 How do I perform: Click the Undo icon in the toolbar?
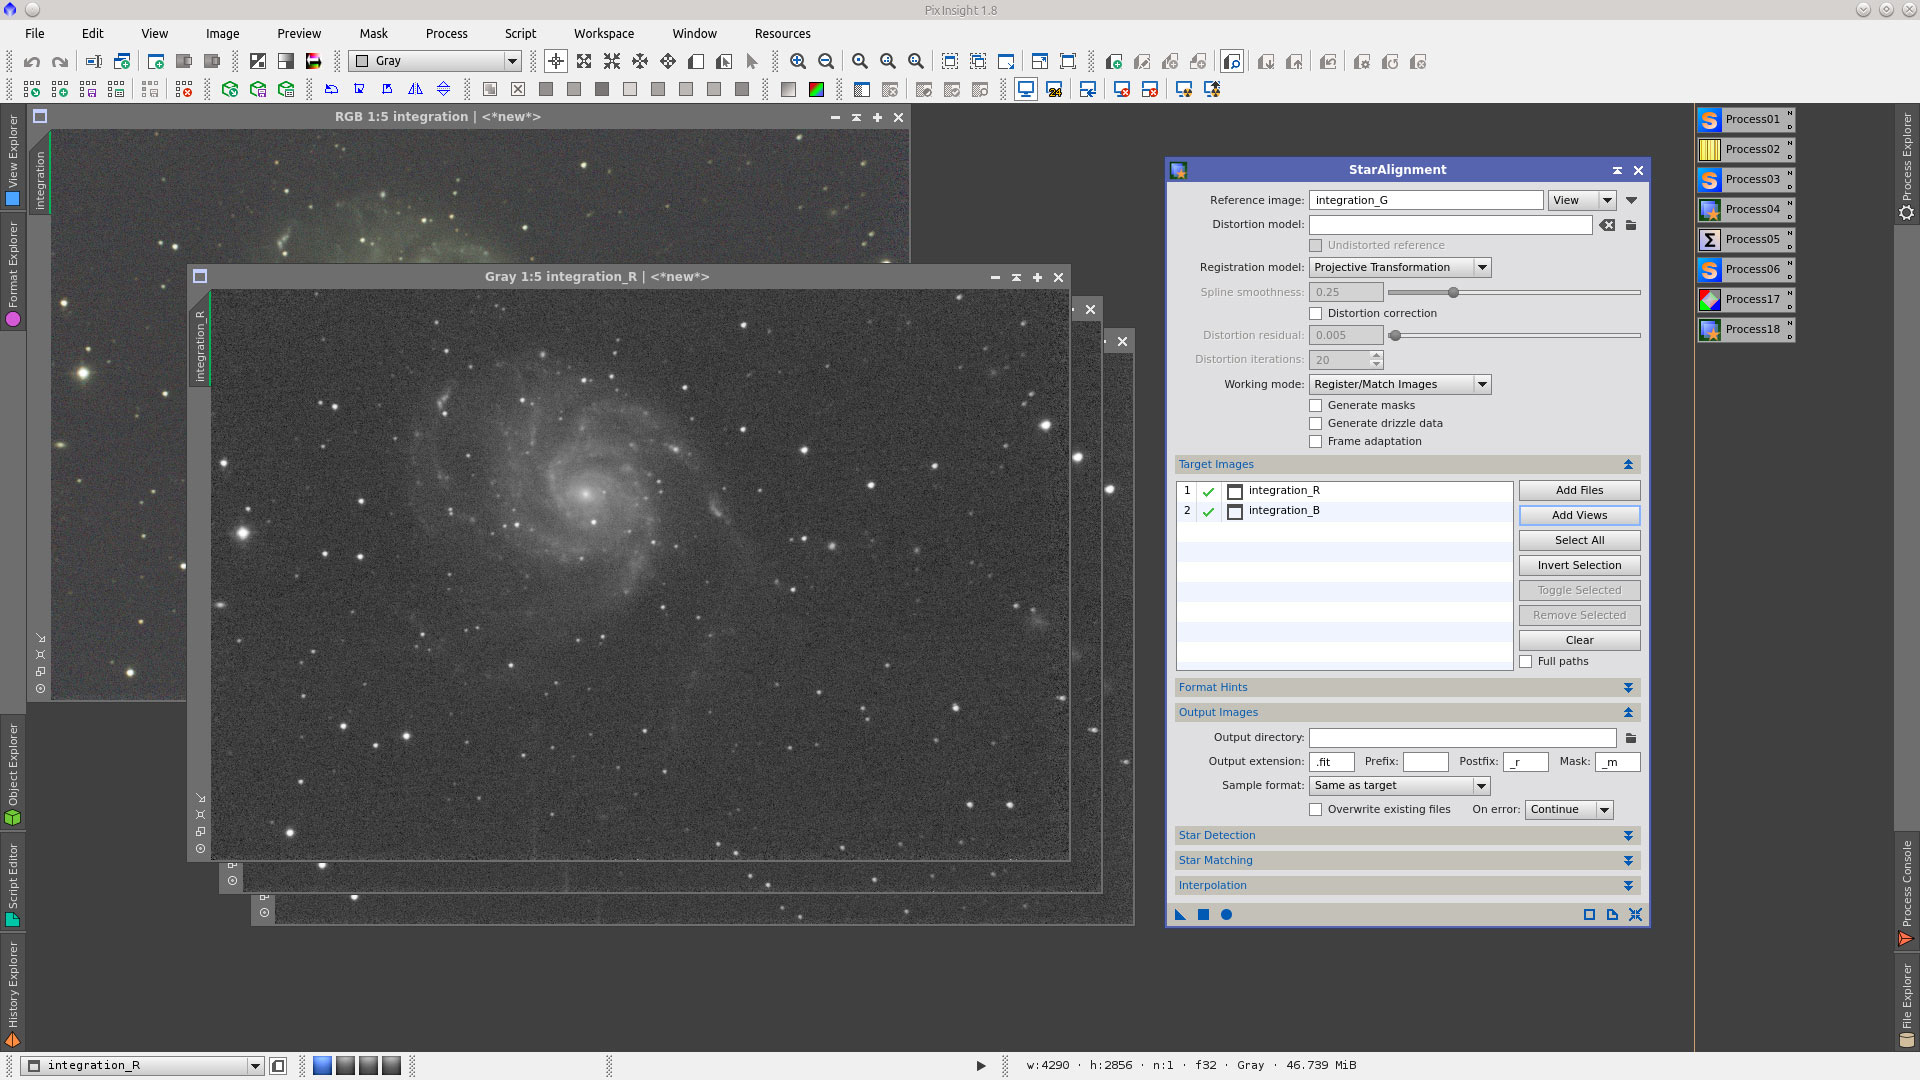[31, 61]
